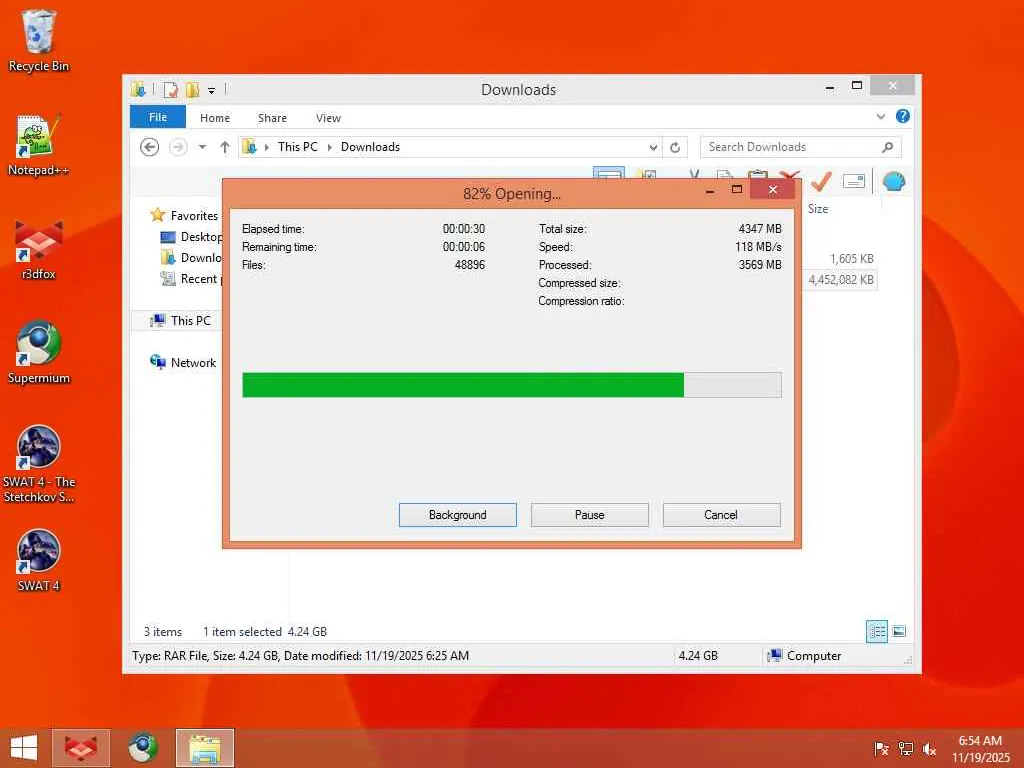The width and height of the screenshot is (1024, 768).
Task: Click the Computer label in the status bar
Action: pos(814,656)
